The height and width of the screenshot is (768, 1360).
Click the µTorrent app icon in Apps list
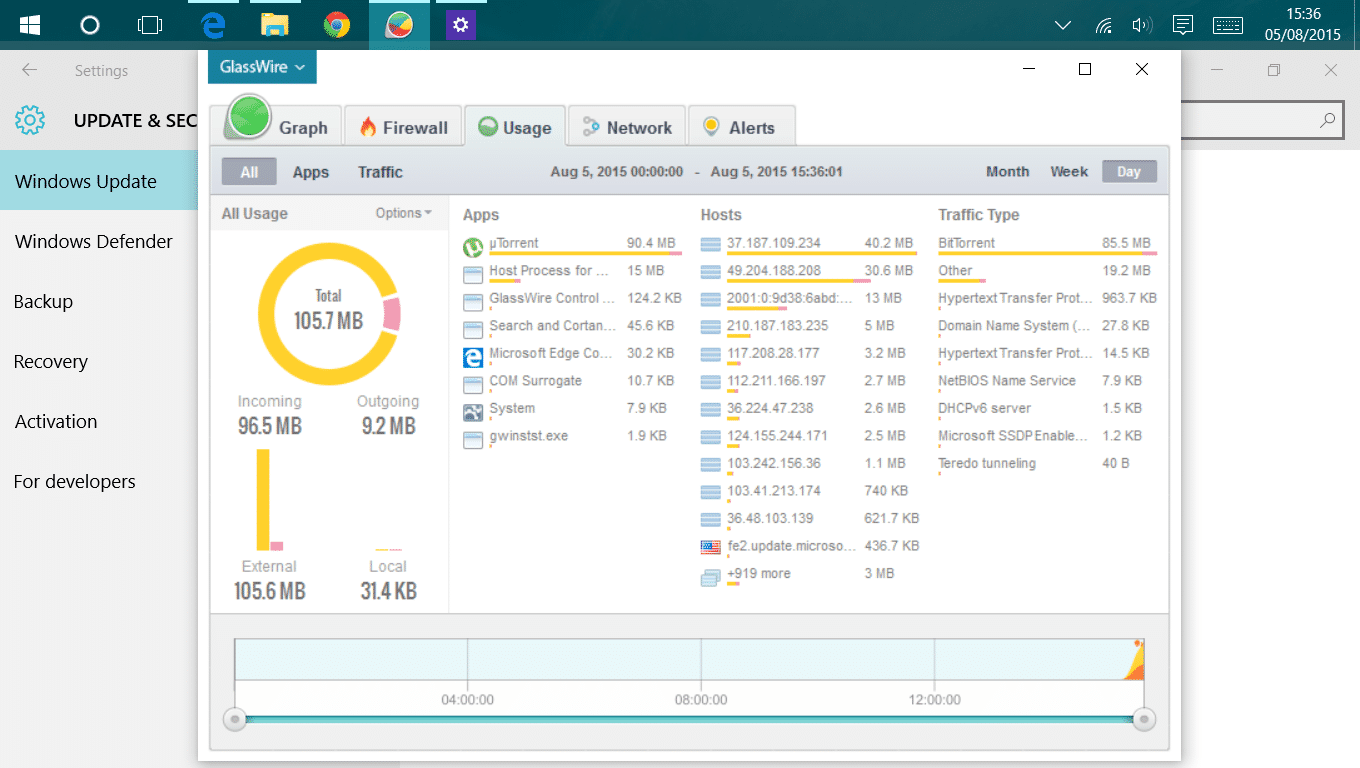[473, 247]
